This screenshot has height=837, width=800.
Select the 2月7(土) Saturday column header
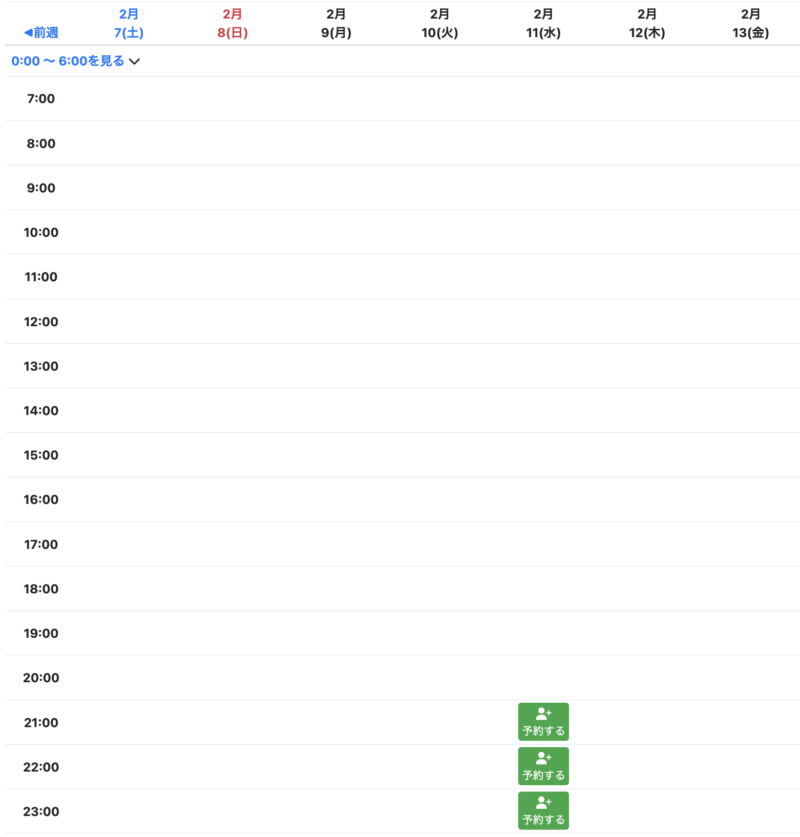point(129,23)
